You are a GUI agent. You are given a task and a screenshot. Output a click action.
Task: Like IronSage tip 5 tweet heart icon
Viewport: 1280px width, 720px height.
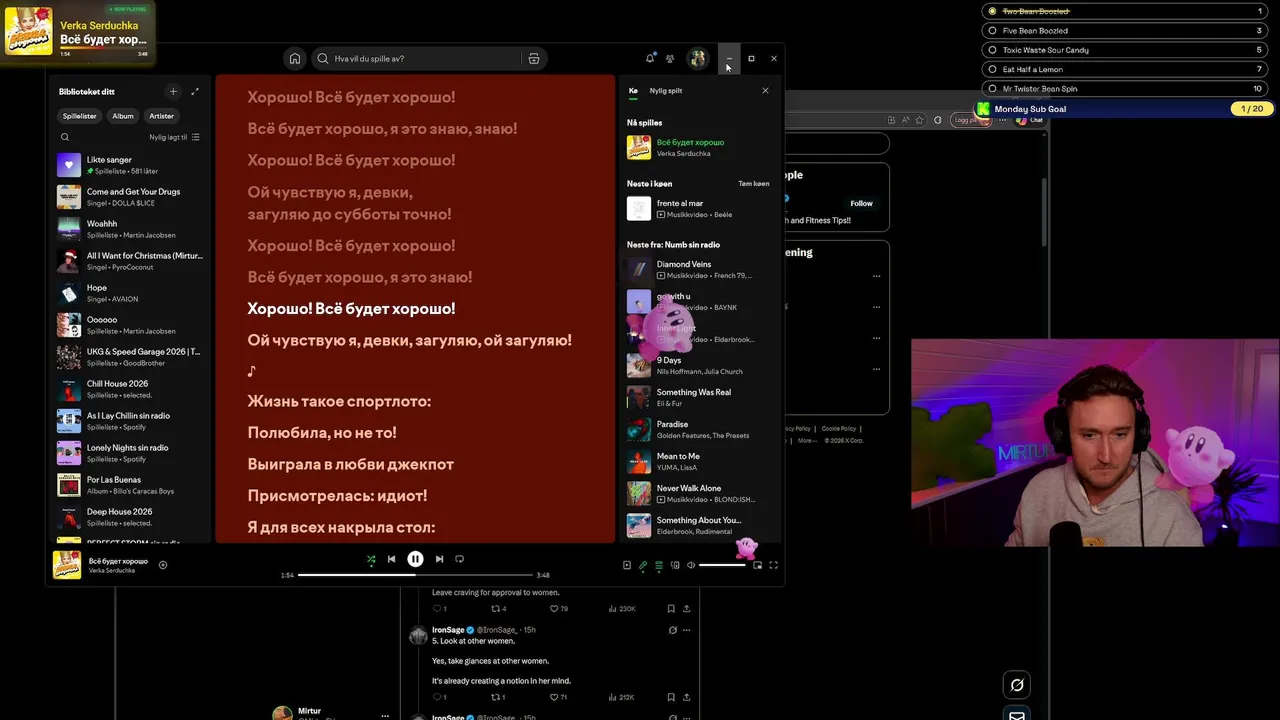click(552, 697)
